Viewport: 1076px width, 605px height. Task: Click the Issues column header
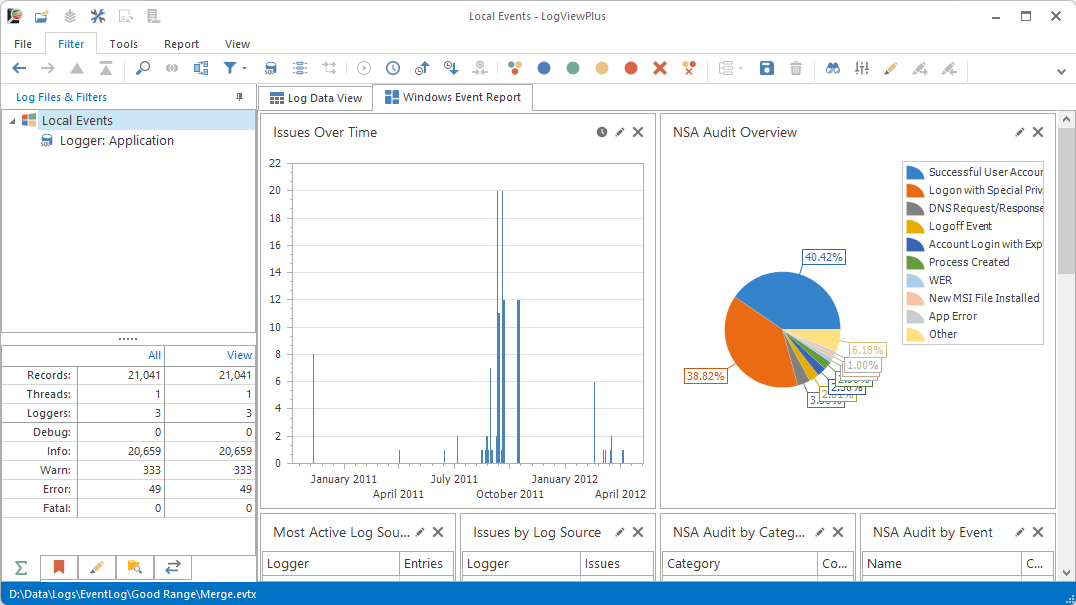click(x=616, y=564)
